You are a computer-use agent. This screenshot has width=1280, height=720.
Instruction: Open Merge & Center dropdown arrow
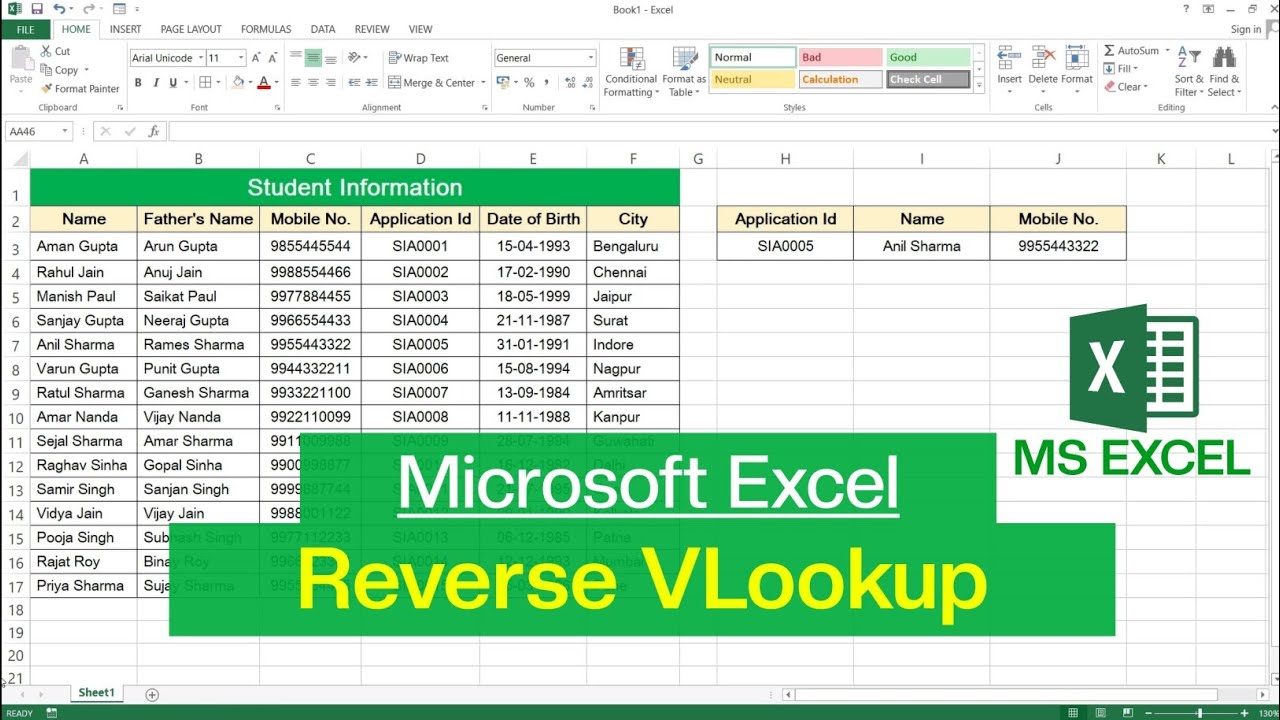pos(483,83)
